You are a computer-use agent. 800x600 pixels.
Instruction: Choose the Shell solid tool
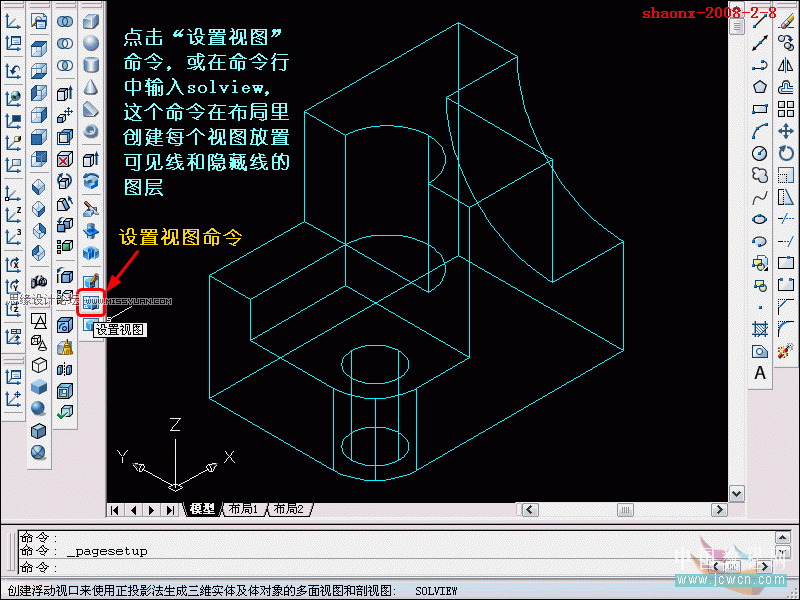click(x=65, y=391)
